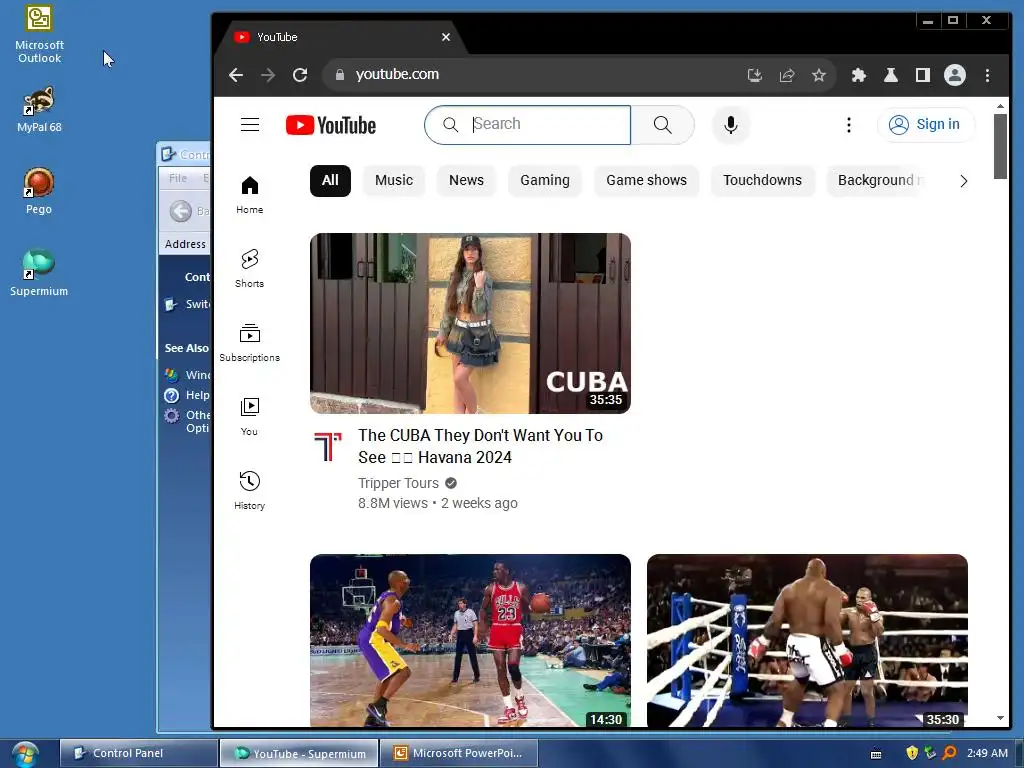This screenshot has width=1024, height=768.
Task: Click the magnifier tray icon
Action: 949,753
